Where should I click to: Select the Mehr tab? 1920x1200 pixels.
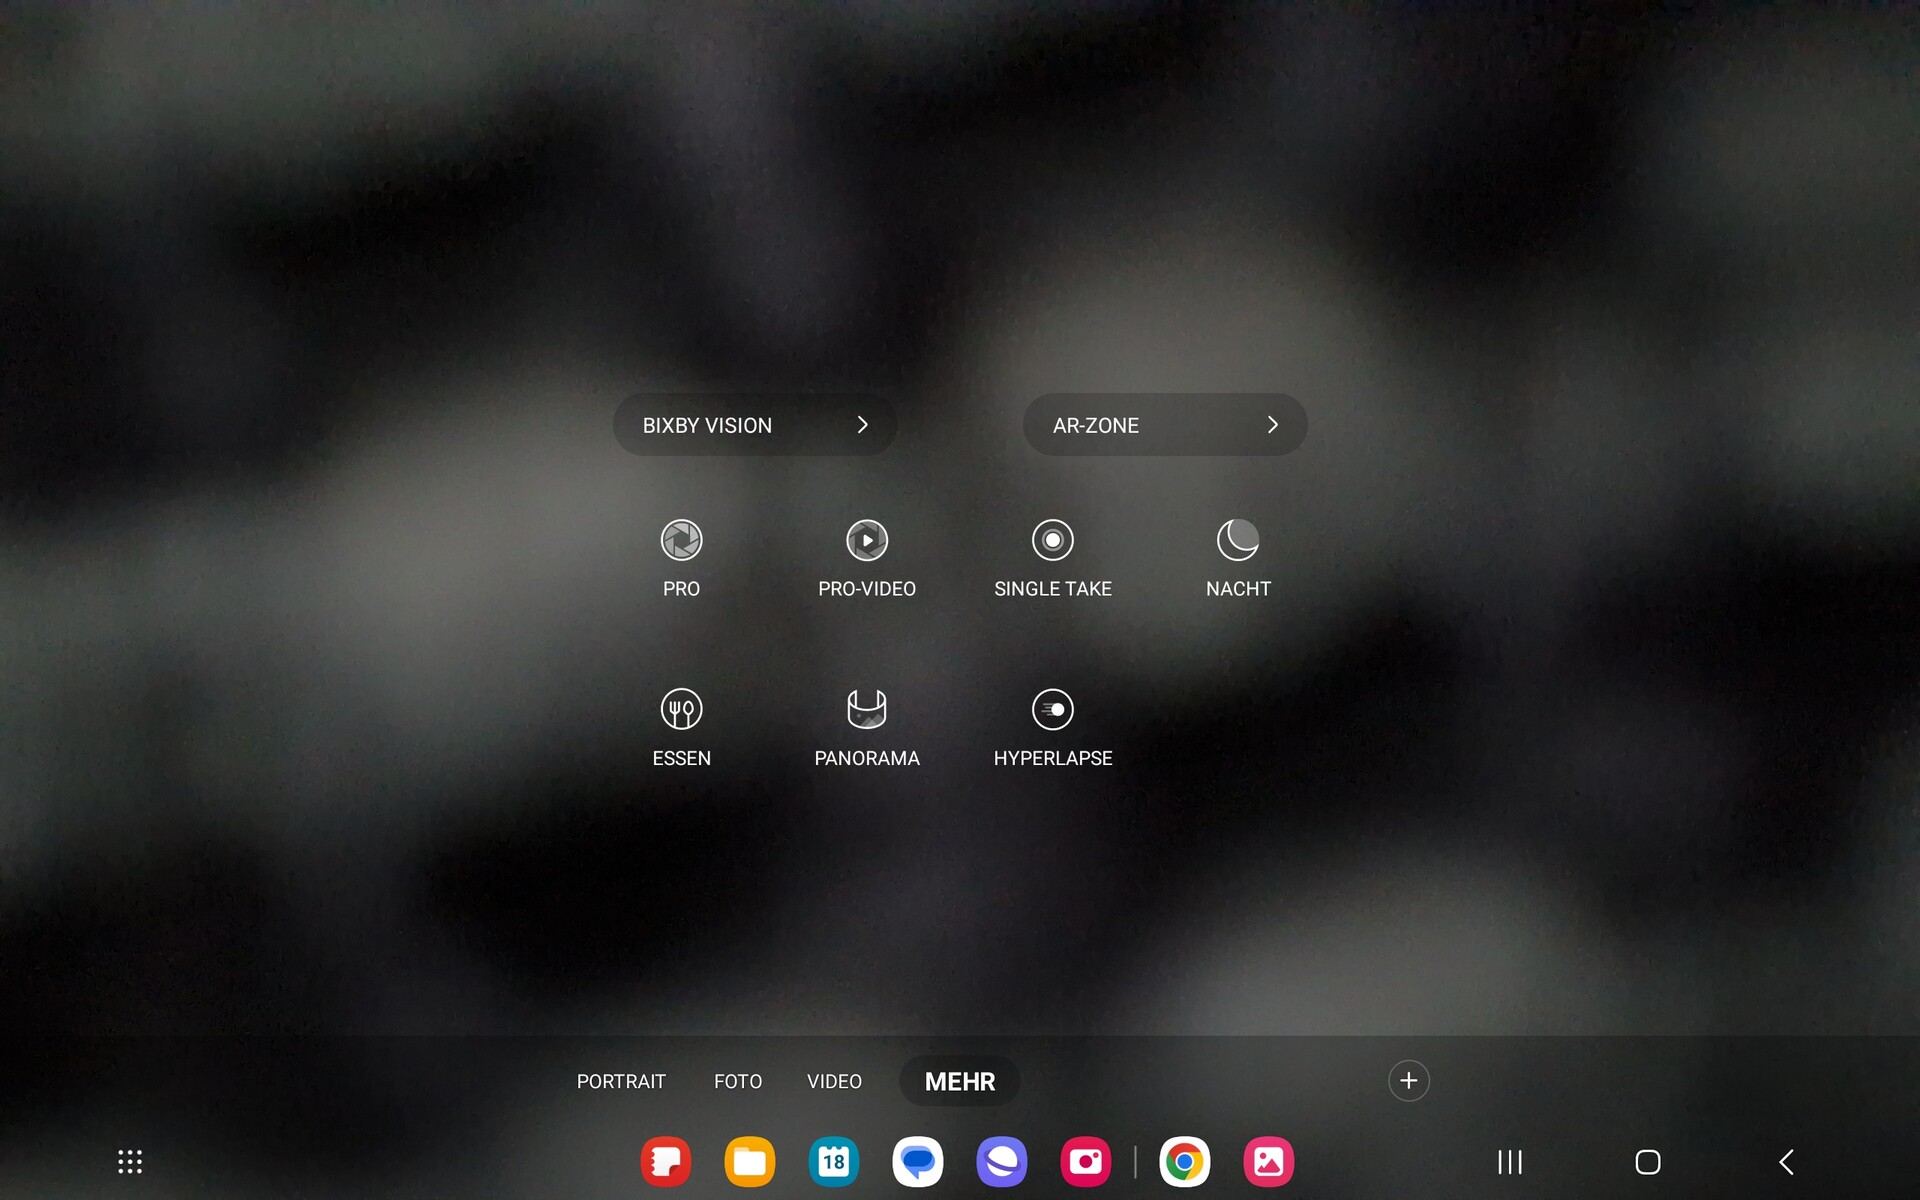tap(959, 1082)
